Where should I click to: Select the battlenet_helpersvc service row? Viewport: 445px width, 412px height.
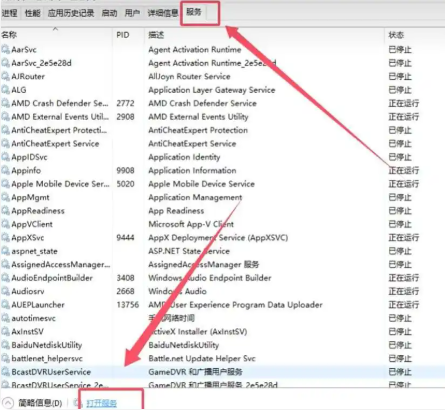[x=222, y=358]
